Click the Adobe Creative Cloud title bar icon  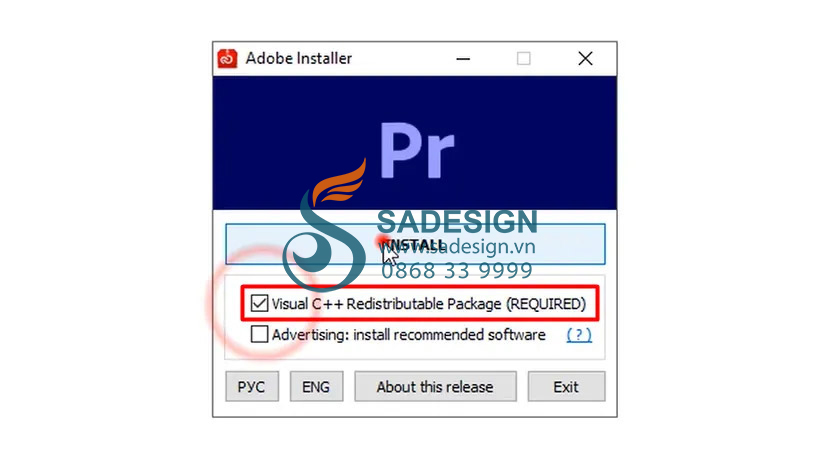pos(227,59)
